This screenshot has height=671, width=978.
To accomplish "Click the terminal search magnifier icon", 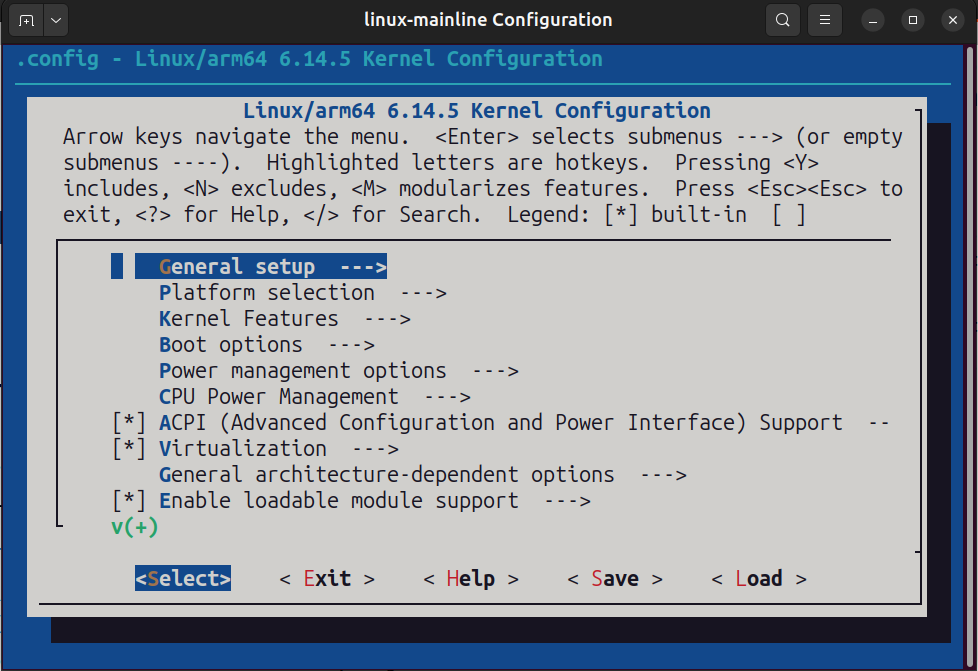I will (x=783, y=21).
